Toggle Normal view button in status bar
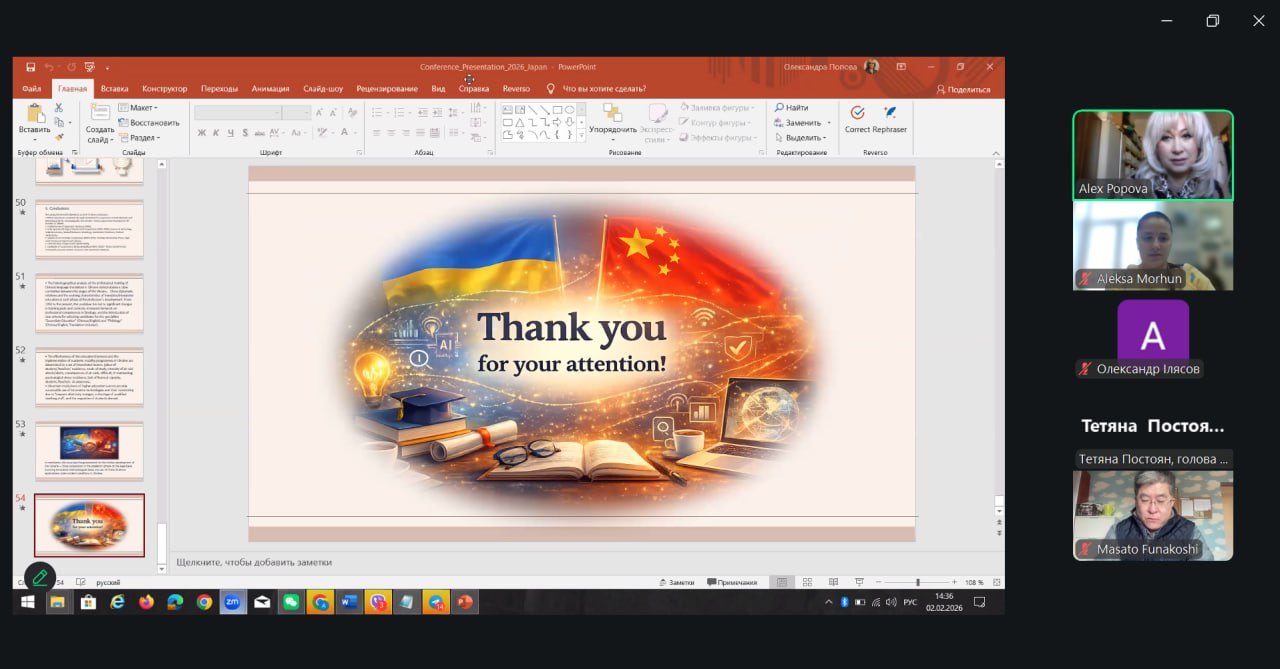This screenshot has height=669, width=1280. point(781,582)
